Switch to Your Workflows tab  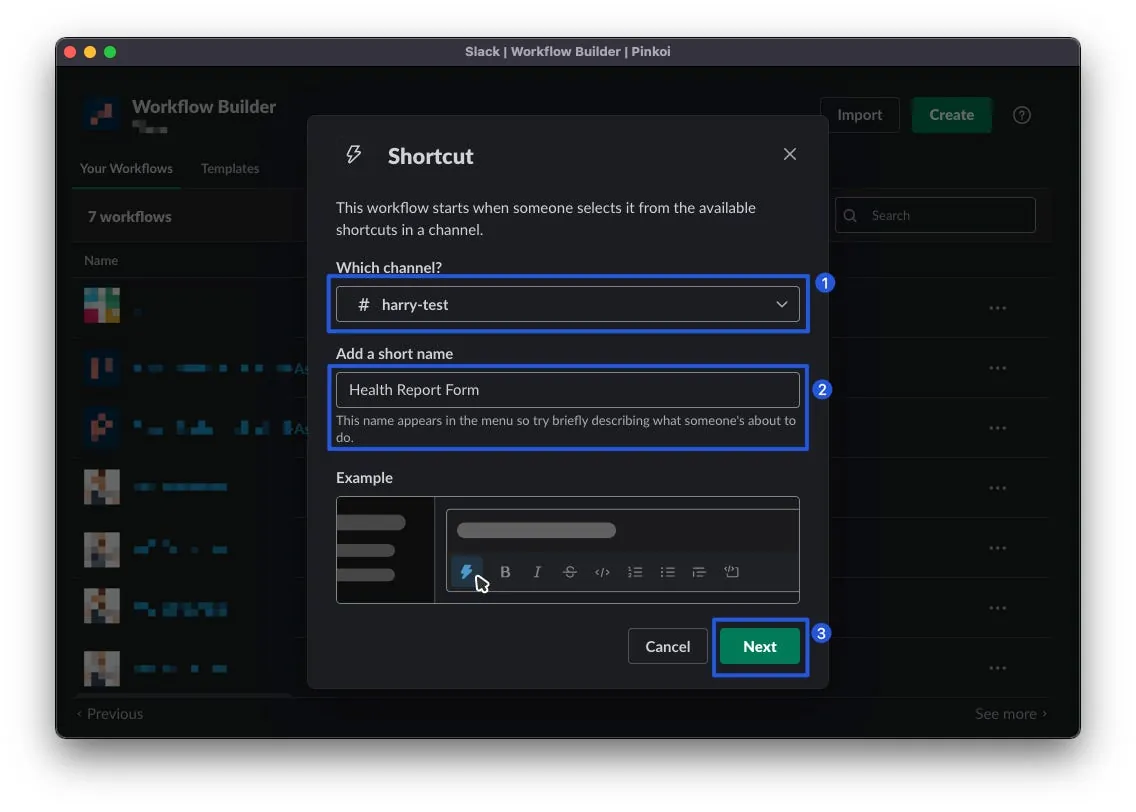126,168
